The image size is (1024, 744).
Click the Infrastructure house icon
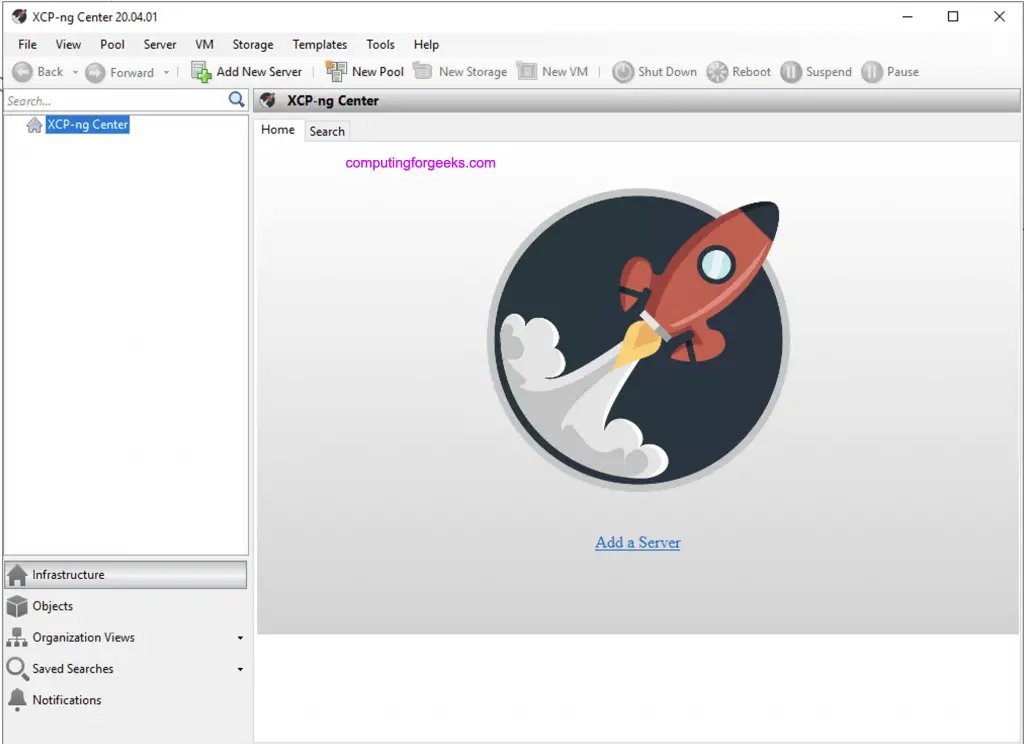tap(17, 575)
